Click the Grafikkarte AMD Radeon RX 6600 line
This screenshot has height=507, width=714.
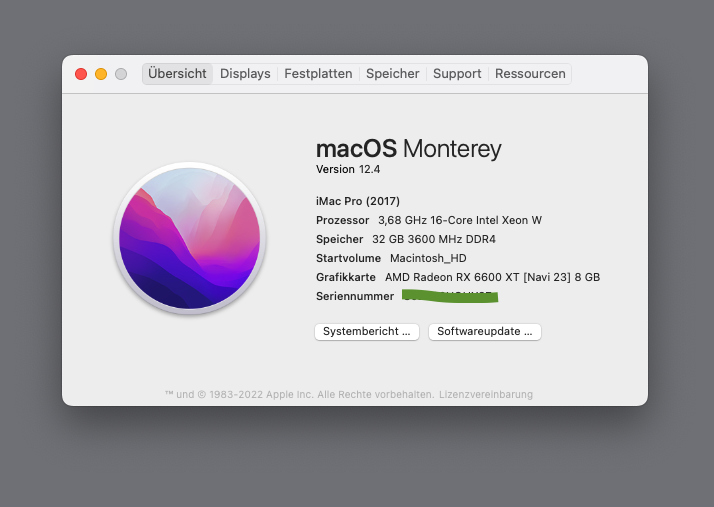458,277
